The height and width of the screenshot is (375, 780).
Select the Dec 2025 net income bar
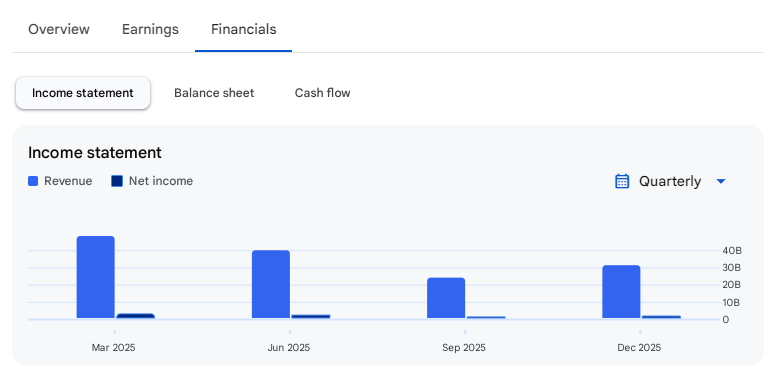pyautogui.click(x=661, y=317)
